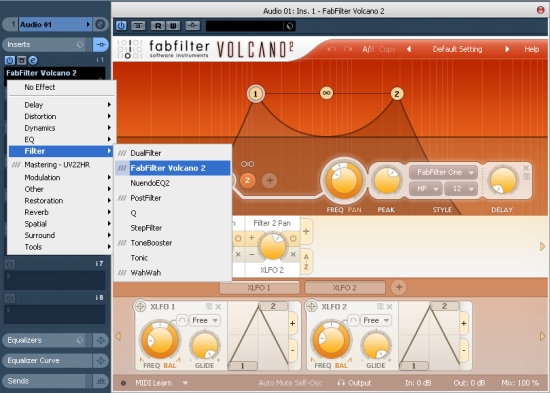The height and width of the screenshot is (393, 550).
Task: Click the add XLFO plus button
Action: pyautogui.click(x=399, y=287)
